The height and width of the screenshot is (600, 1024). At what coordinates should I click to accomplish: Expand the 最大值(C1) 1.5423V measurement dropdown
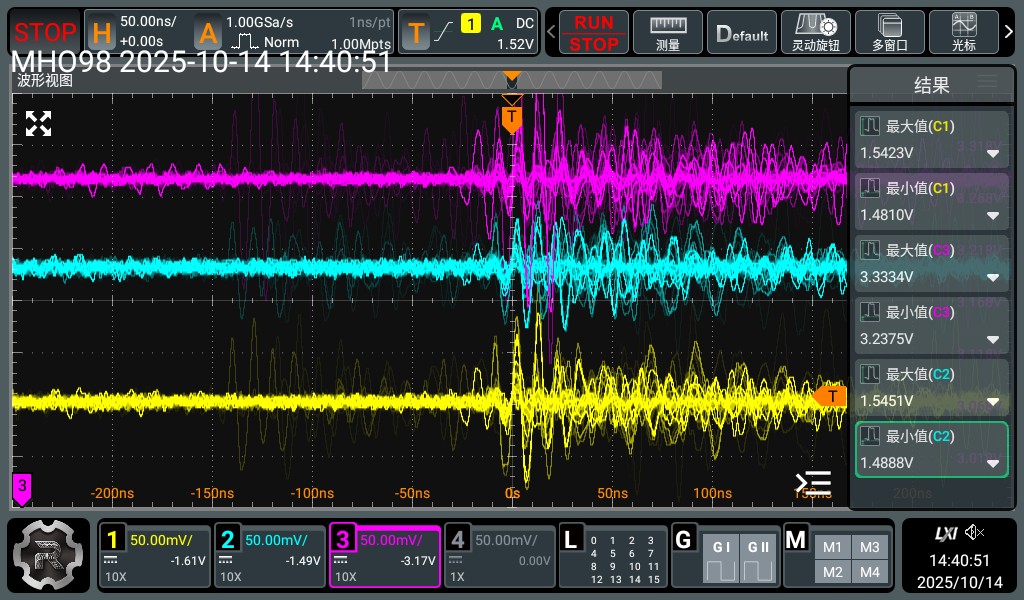pyautogui.click(x=993, y=154)
